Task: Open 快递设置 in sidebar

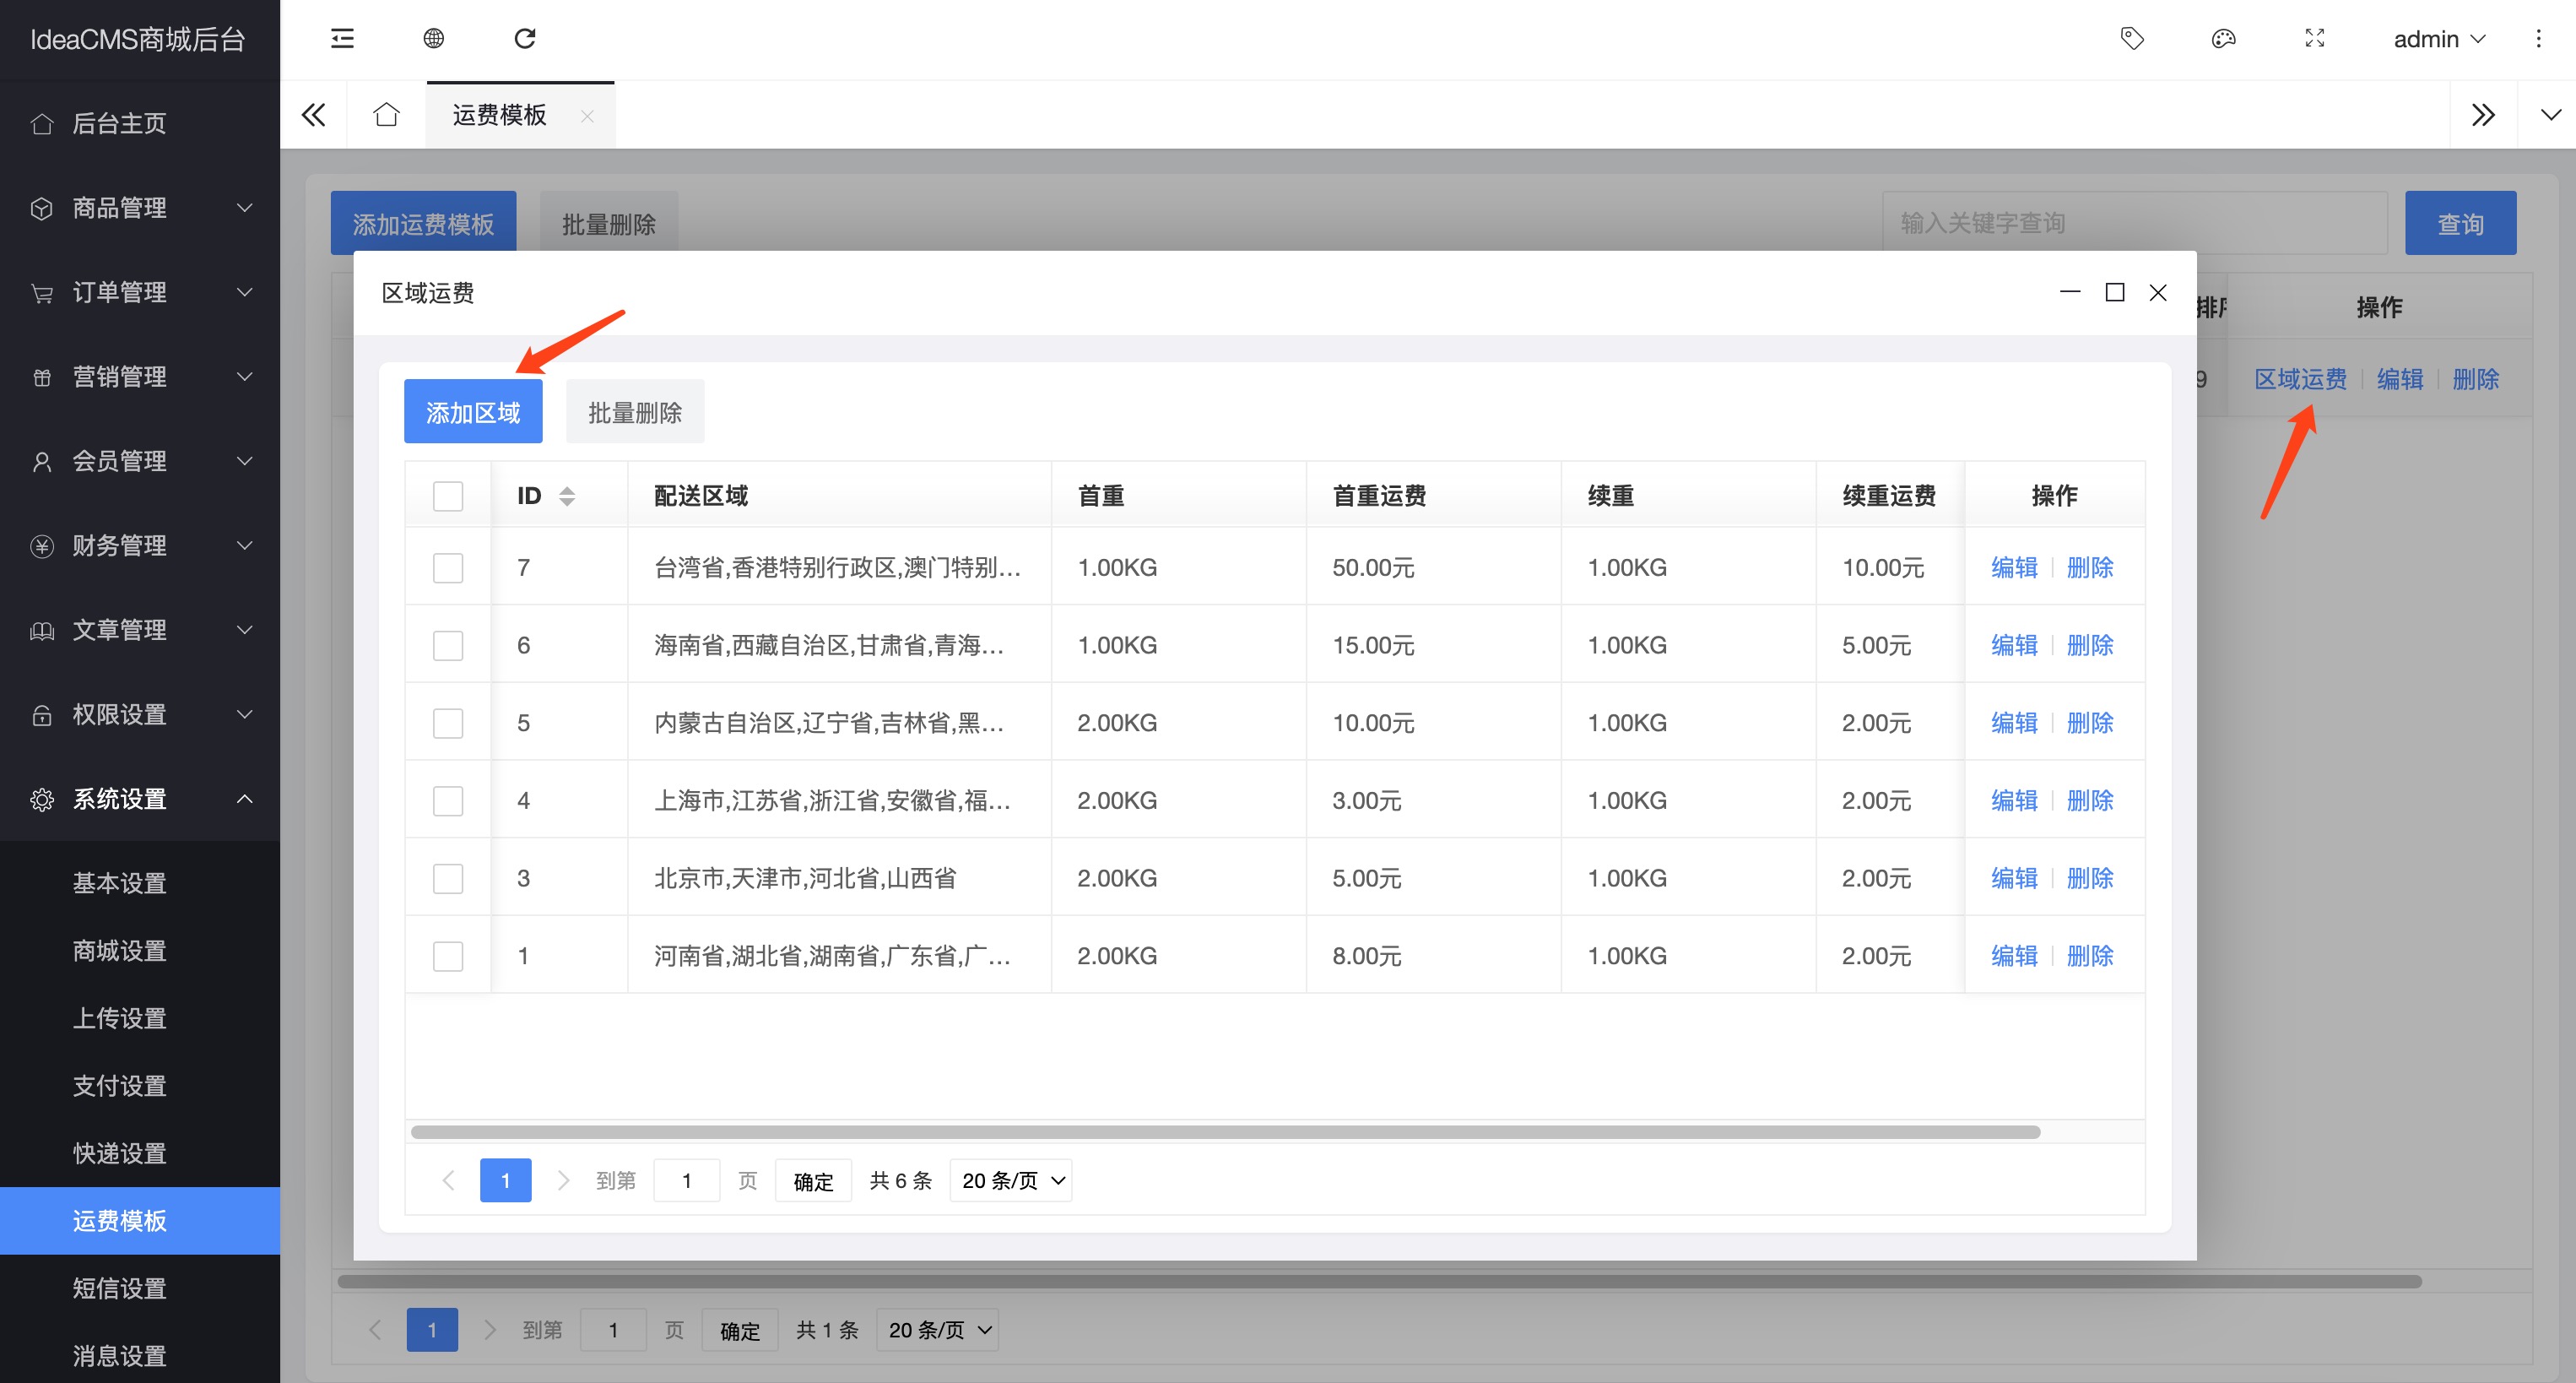Action: point(120,1153)
